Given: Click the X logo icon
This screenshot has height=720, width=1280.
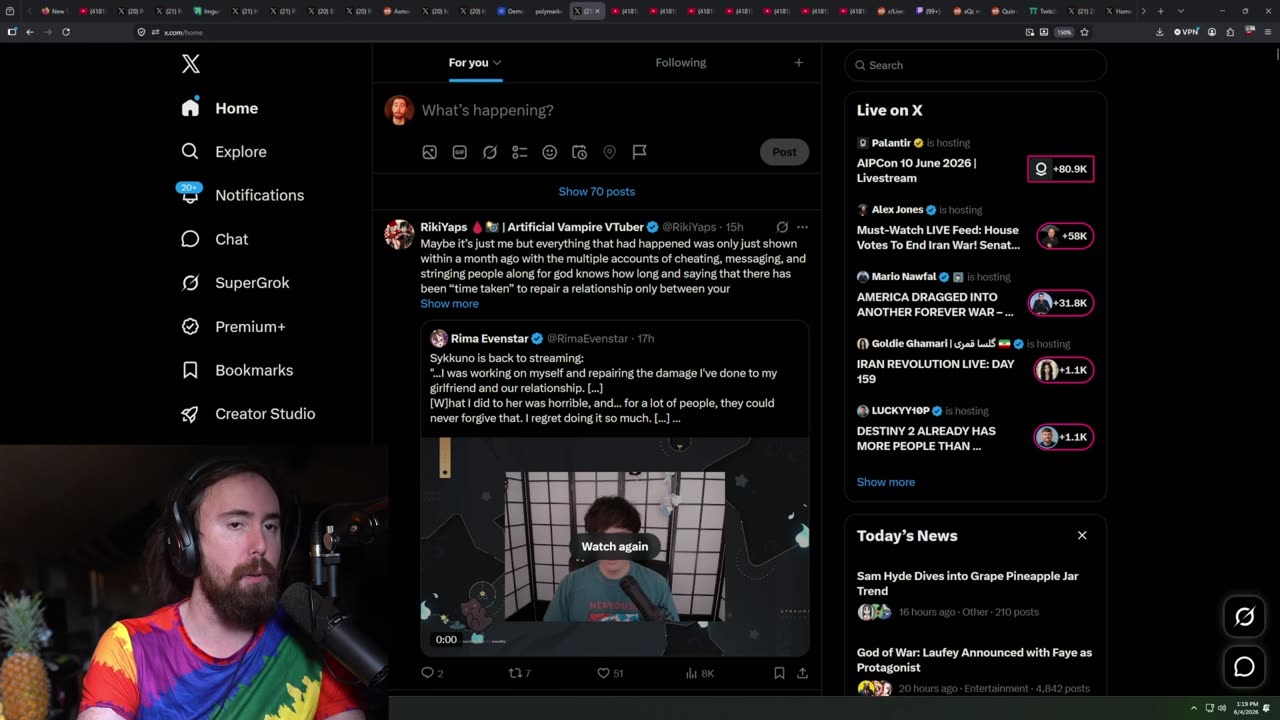Looking at the screenshot, I should (191, 64).
